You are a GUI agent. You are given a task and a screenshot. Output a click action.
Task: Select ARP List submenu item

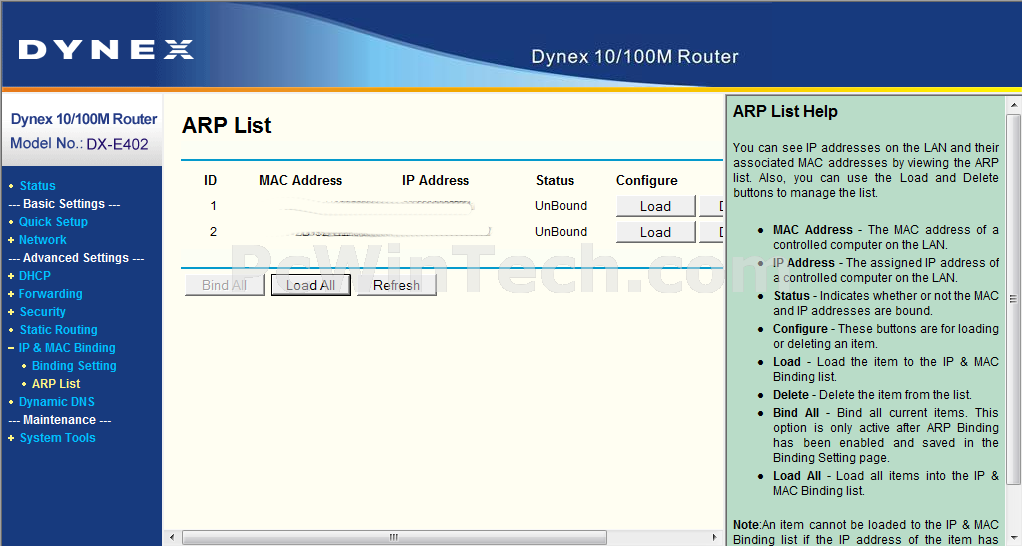point(56,384)
